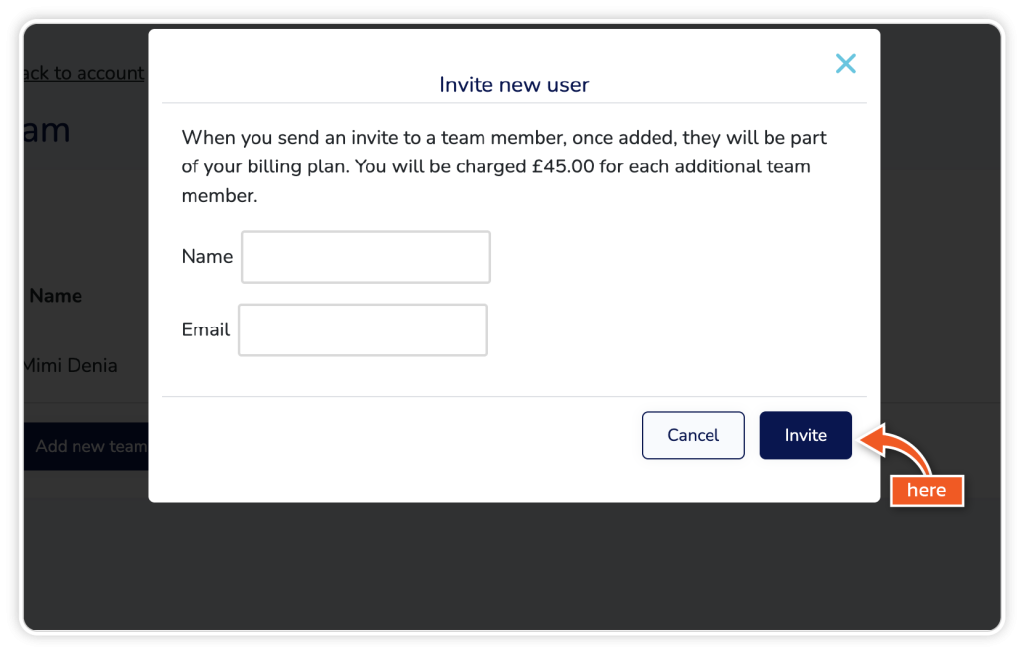This screenshot has height=654, width=1024.
Task: Click the Name field label
Action: pyautogui.click(x=207, y=257)
